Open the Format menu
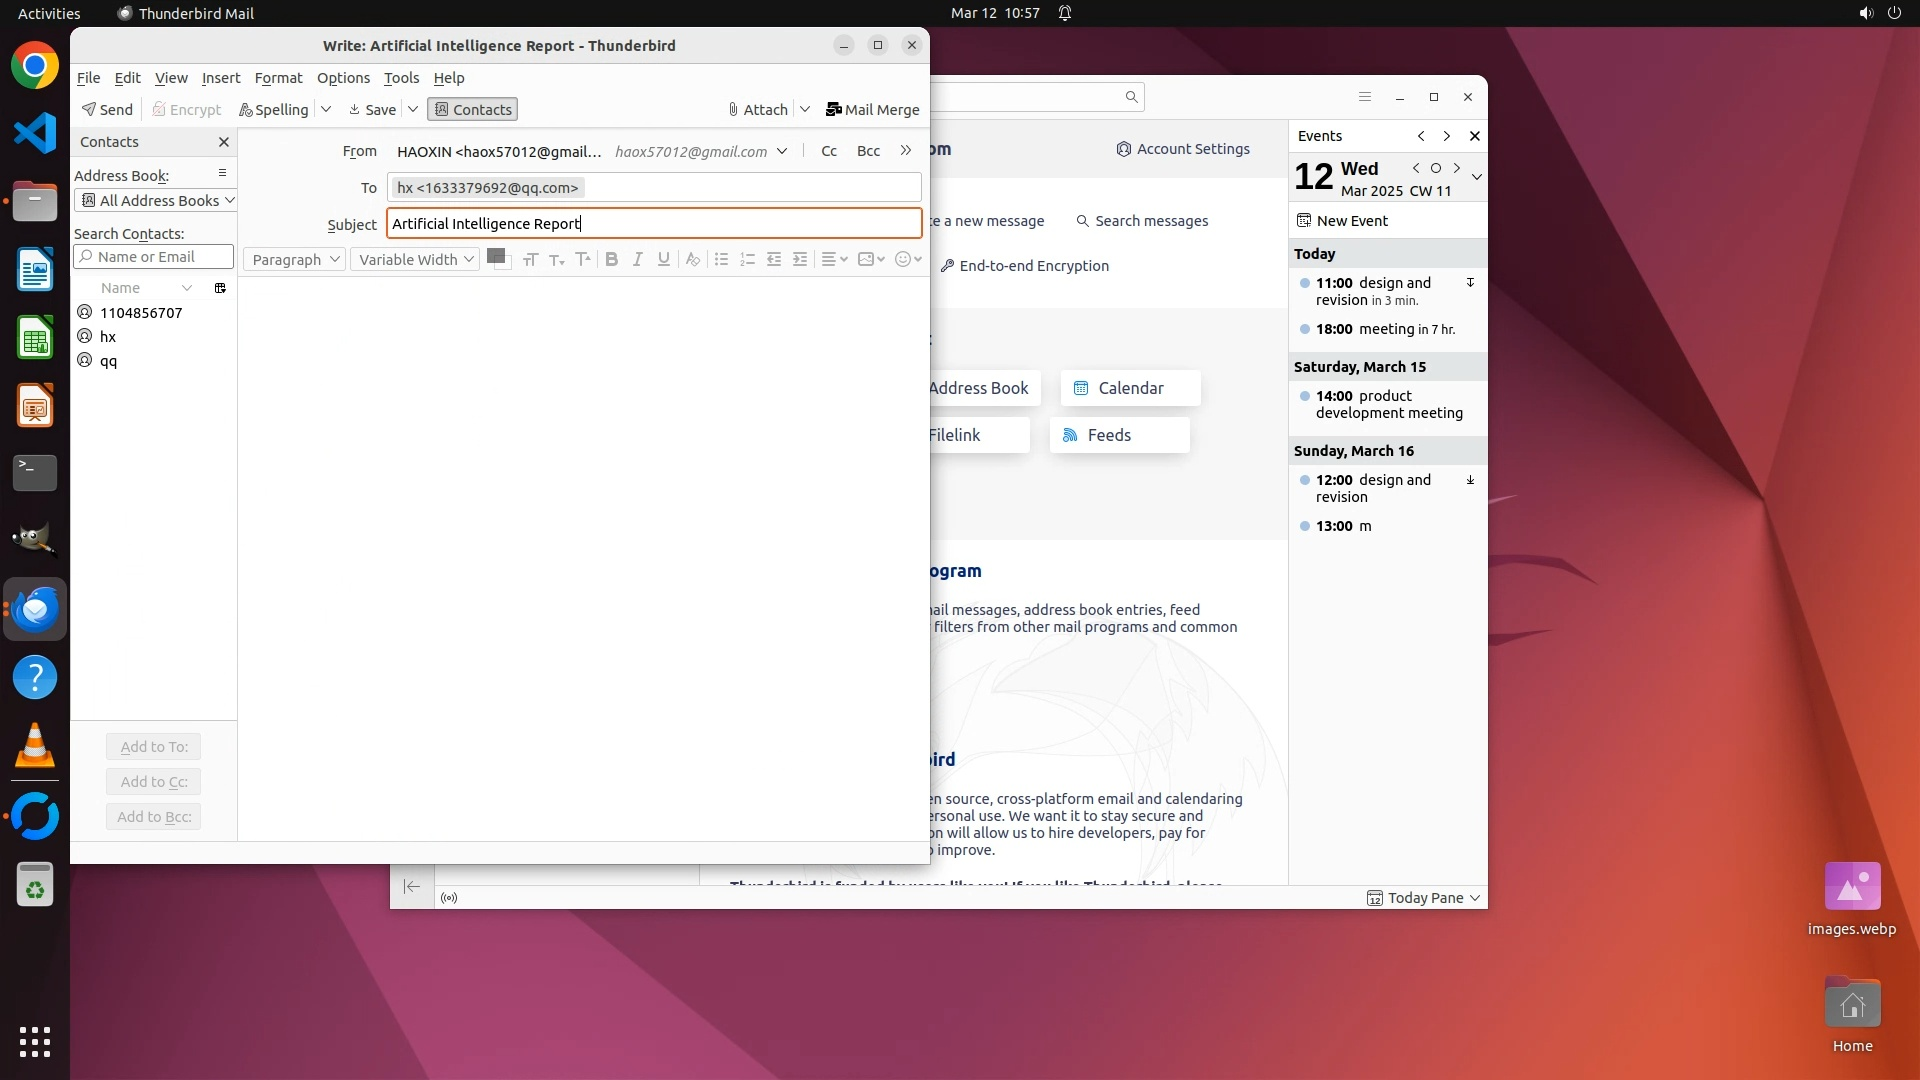 [x=278, y=78]
